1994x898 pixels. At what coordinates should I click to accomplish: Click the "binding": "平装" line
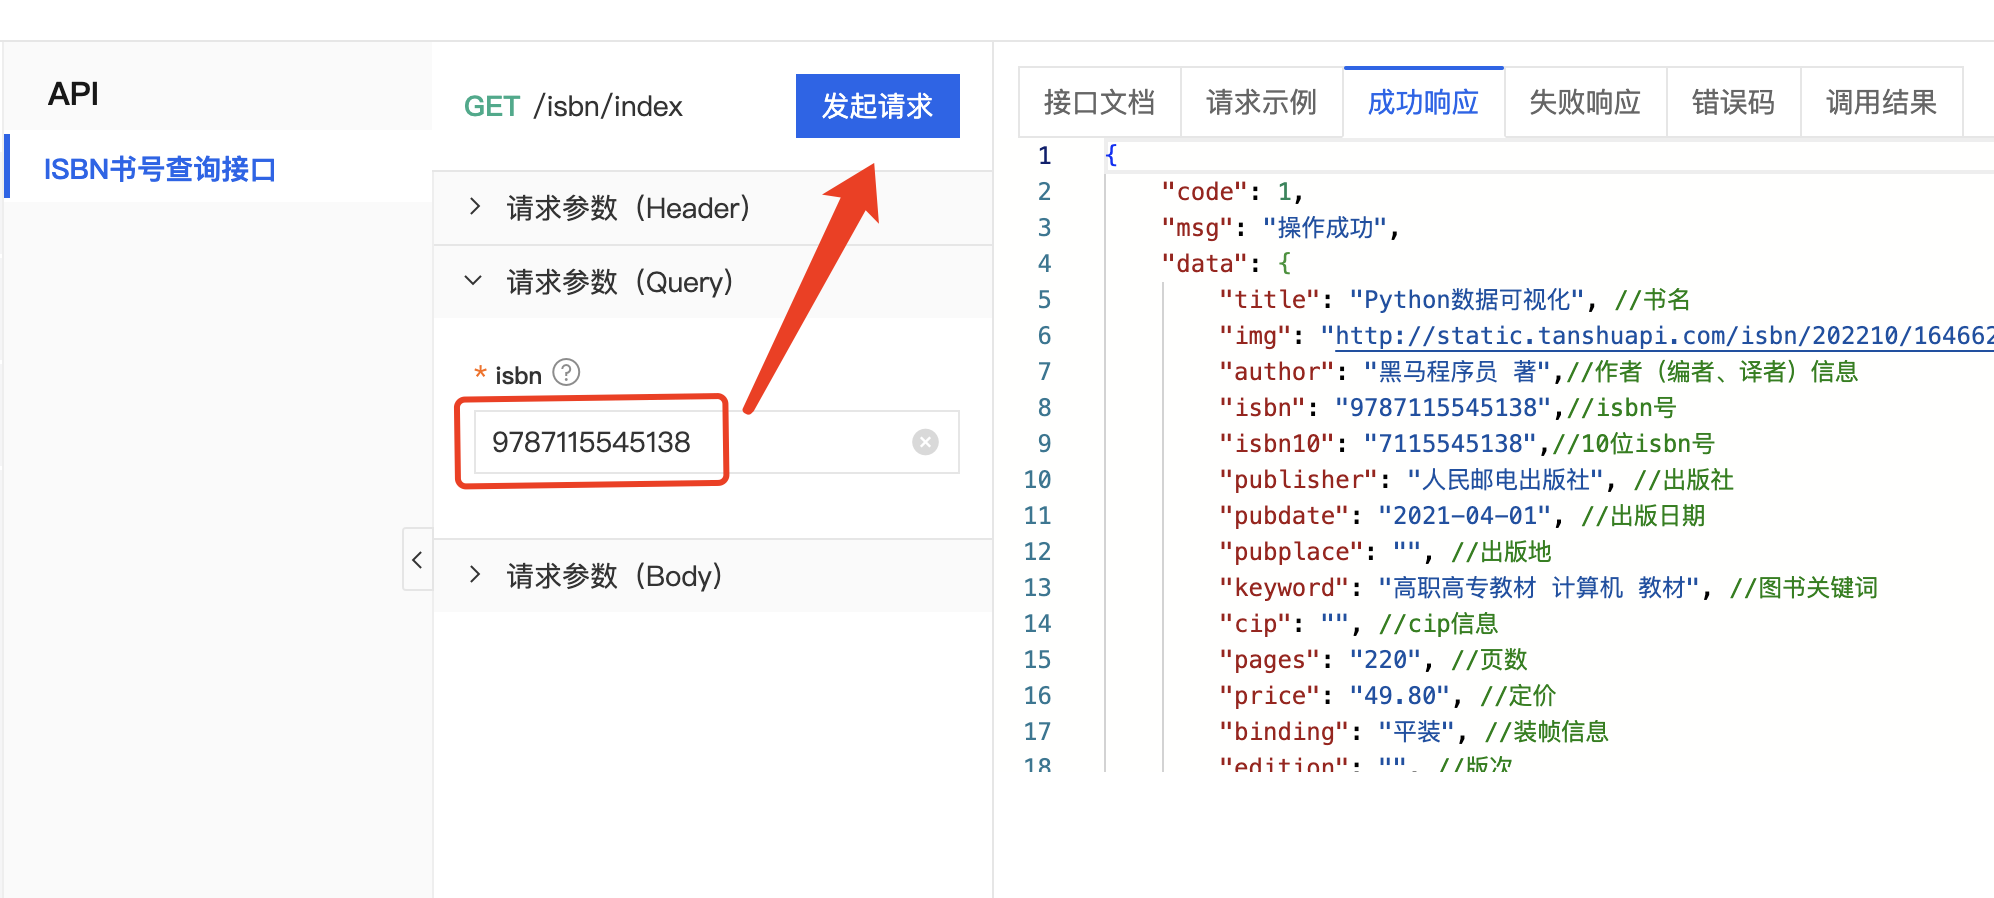1414,732
